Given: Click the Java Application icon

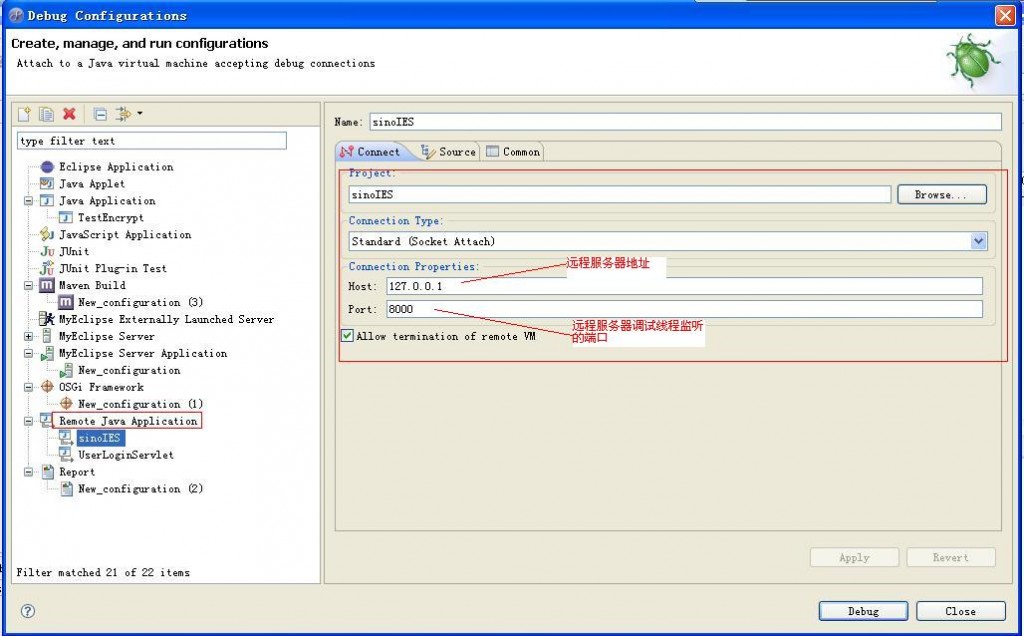Looking at the screenshot, I should click(x=47, y=200).
